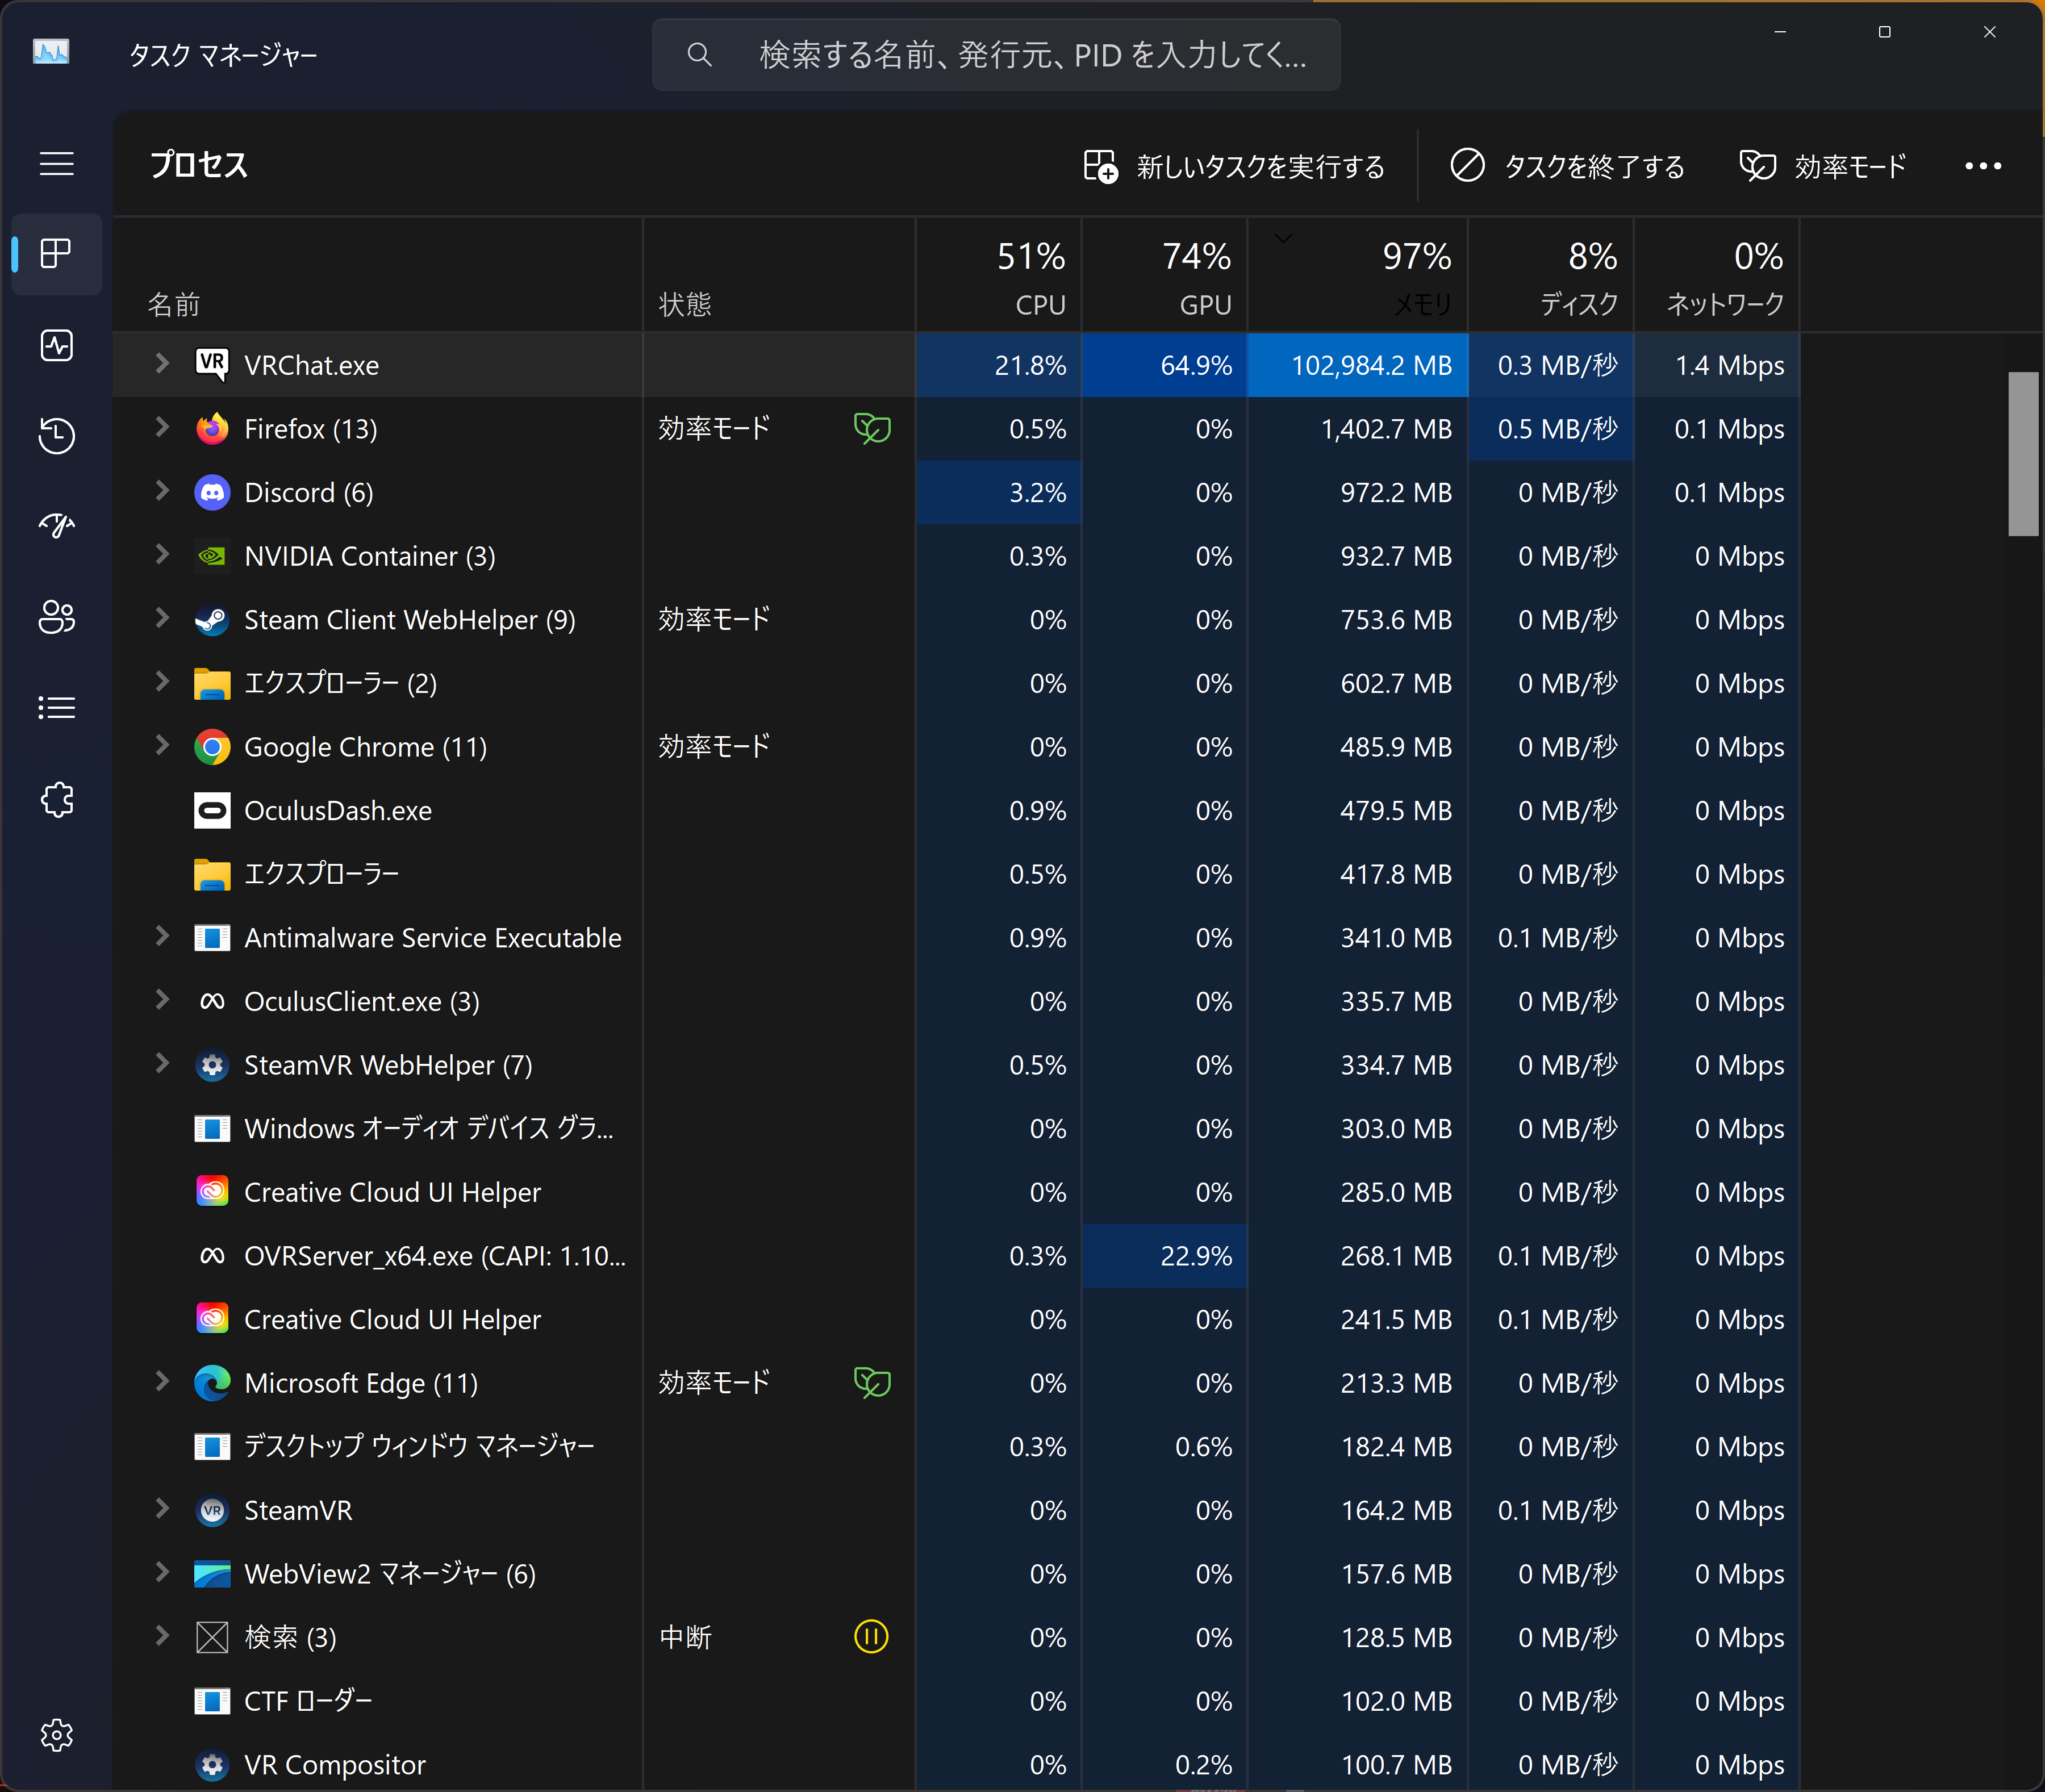Open the Performance page icon in sidebar

[56, 346]
